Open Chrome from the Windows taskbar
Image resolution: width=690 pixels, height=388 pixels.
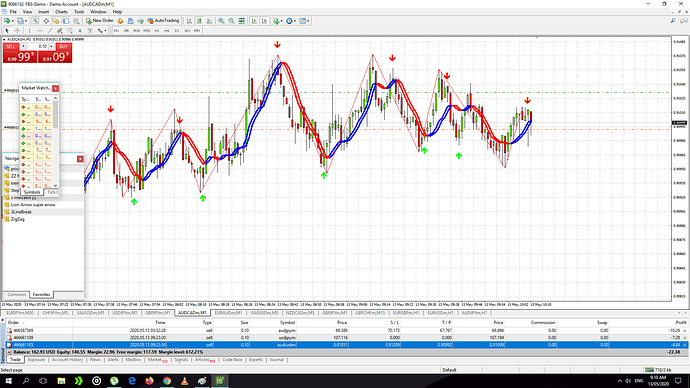(167, 381)
